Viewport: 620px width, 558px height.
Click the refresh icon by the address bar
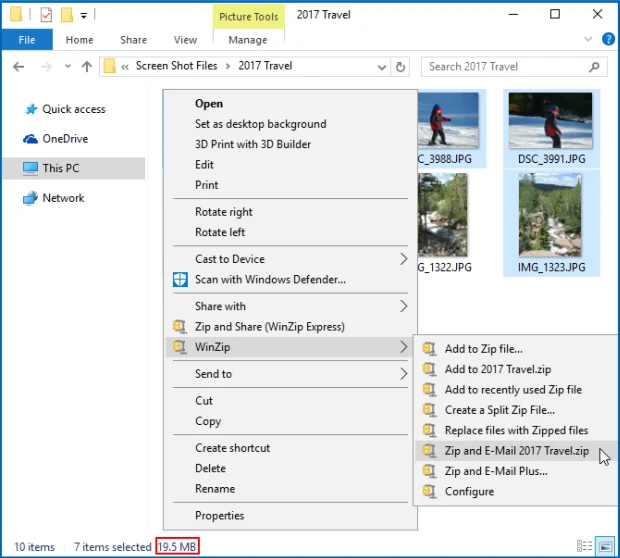(401, 67)
